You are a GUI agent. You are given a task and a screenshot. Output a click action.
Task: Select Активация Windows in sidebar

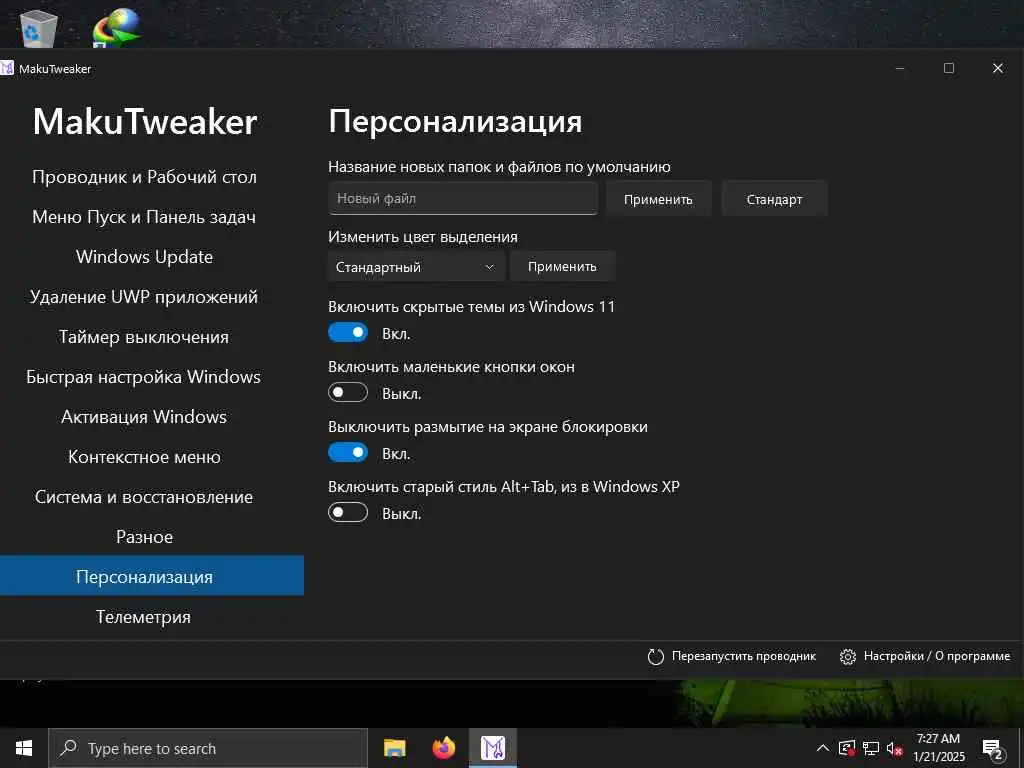tap(144, 417)
